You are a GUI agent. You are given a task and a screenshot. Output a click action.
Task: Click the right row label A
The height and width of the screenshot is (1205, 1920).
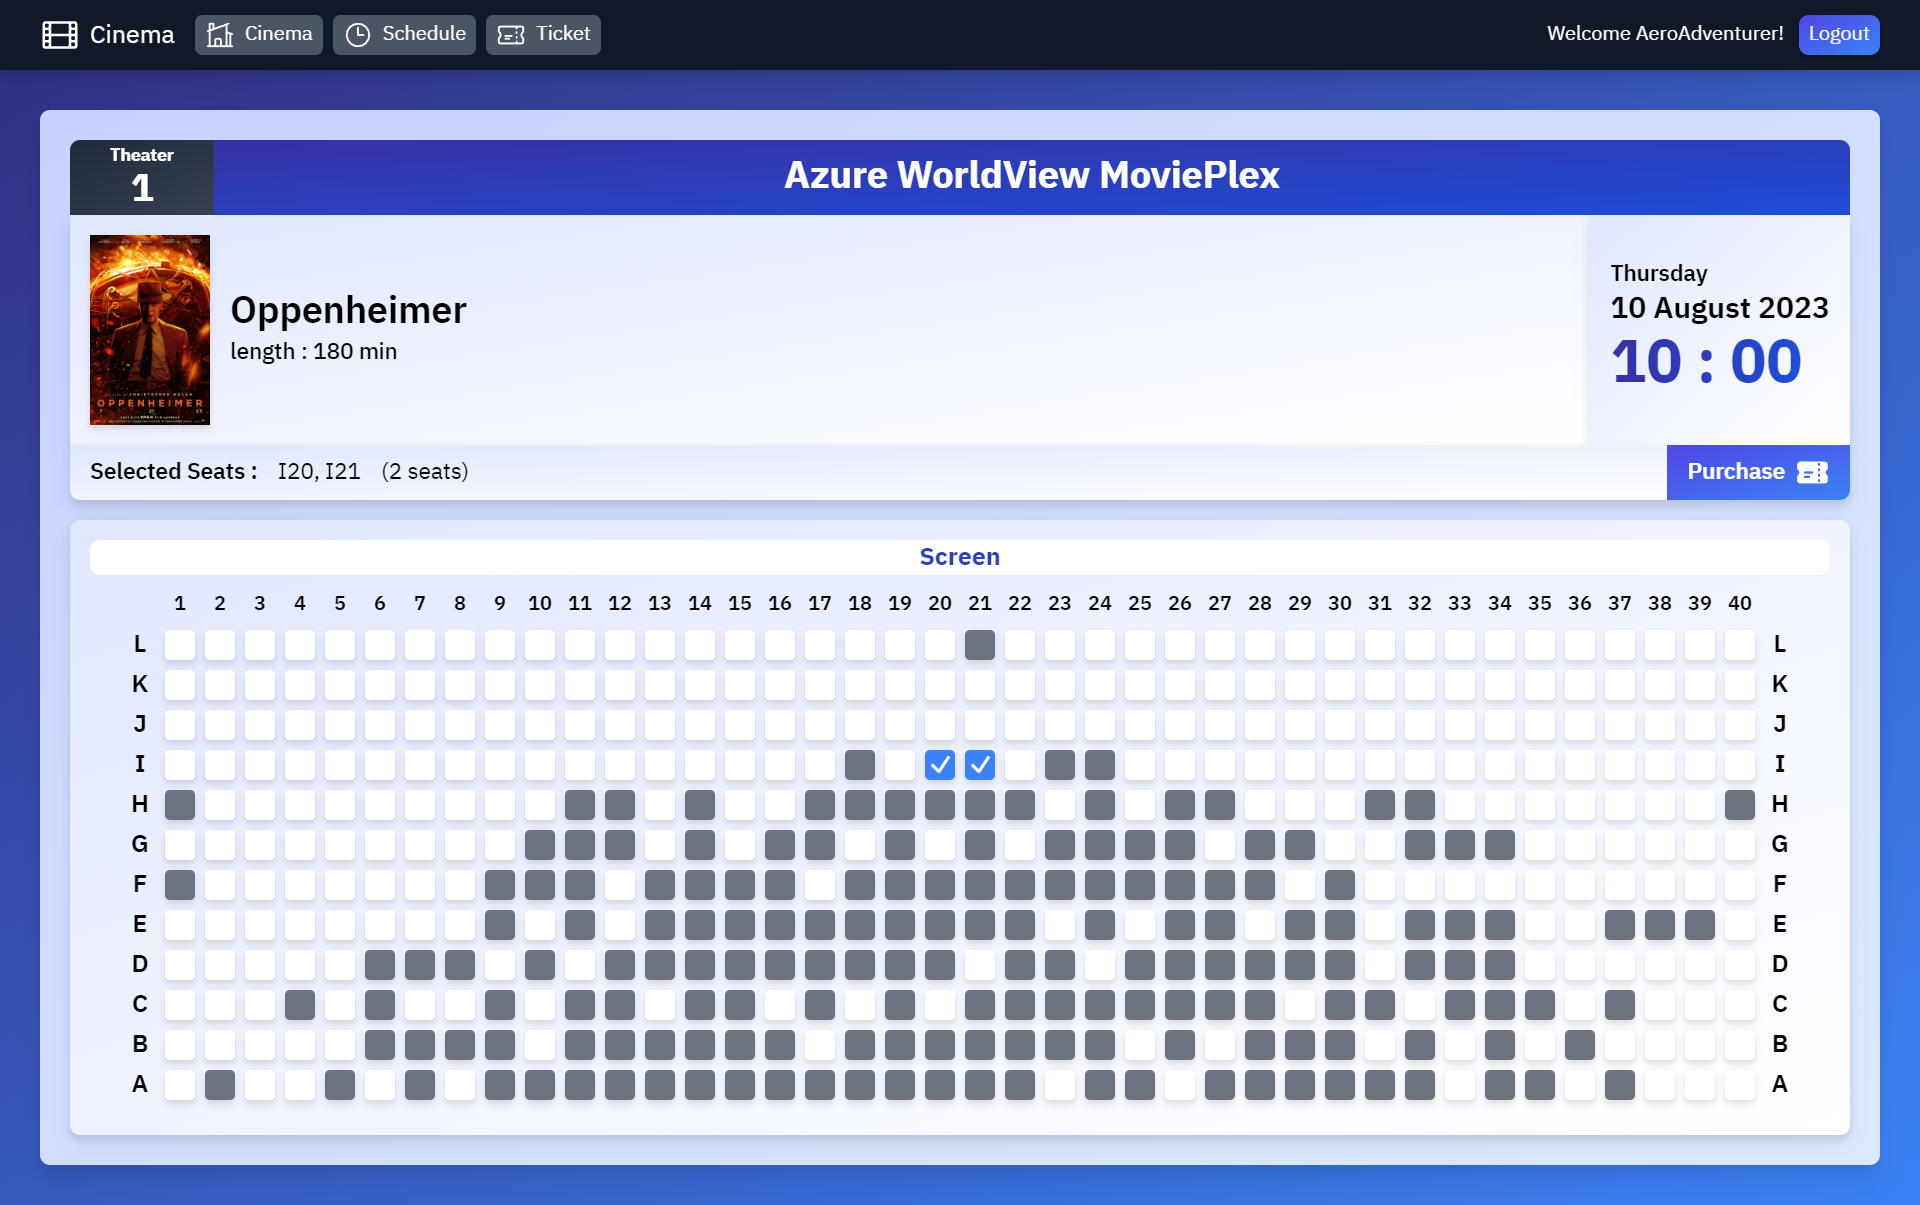click(1780, 1085)
